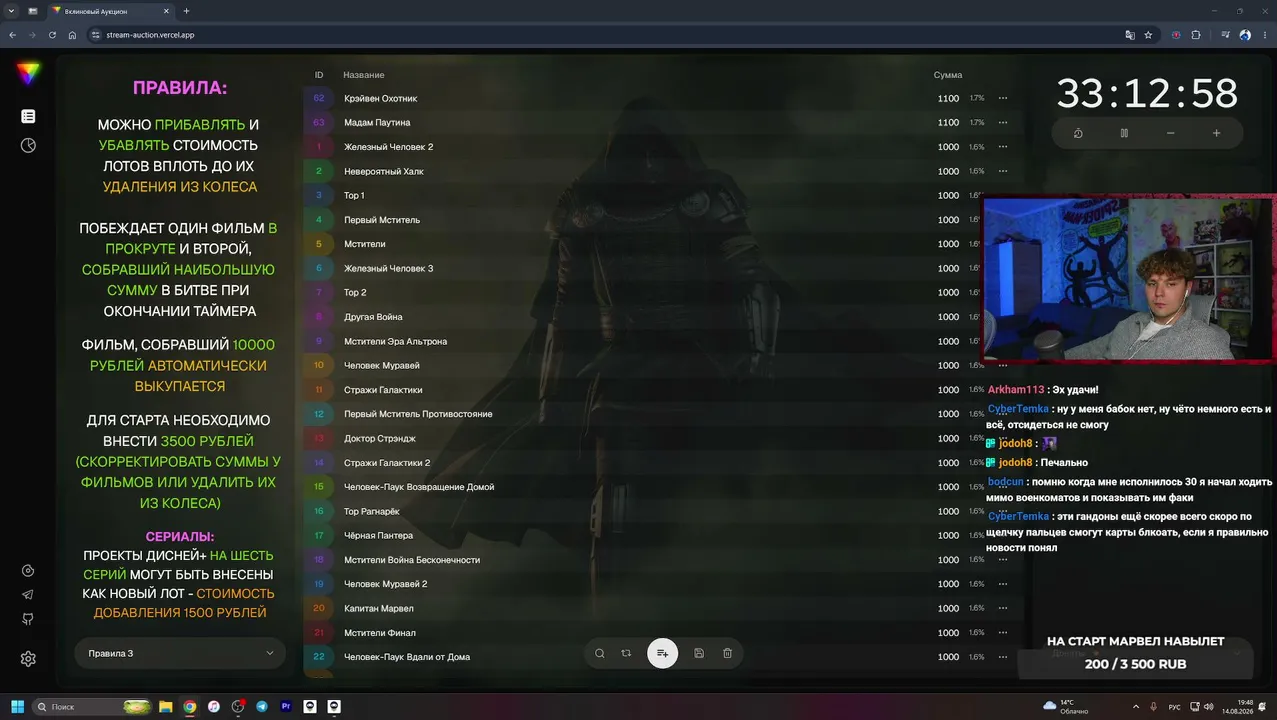Open options menu for Мстители Финал
Image resolution: width=1277 pixels, height=720 pixels.
point(1003,632)
